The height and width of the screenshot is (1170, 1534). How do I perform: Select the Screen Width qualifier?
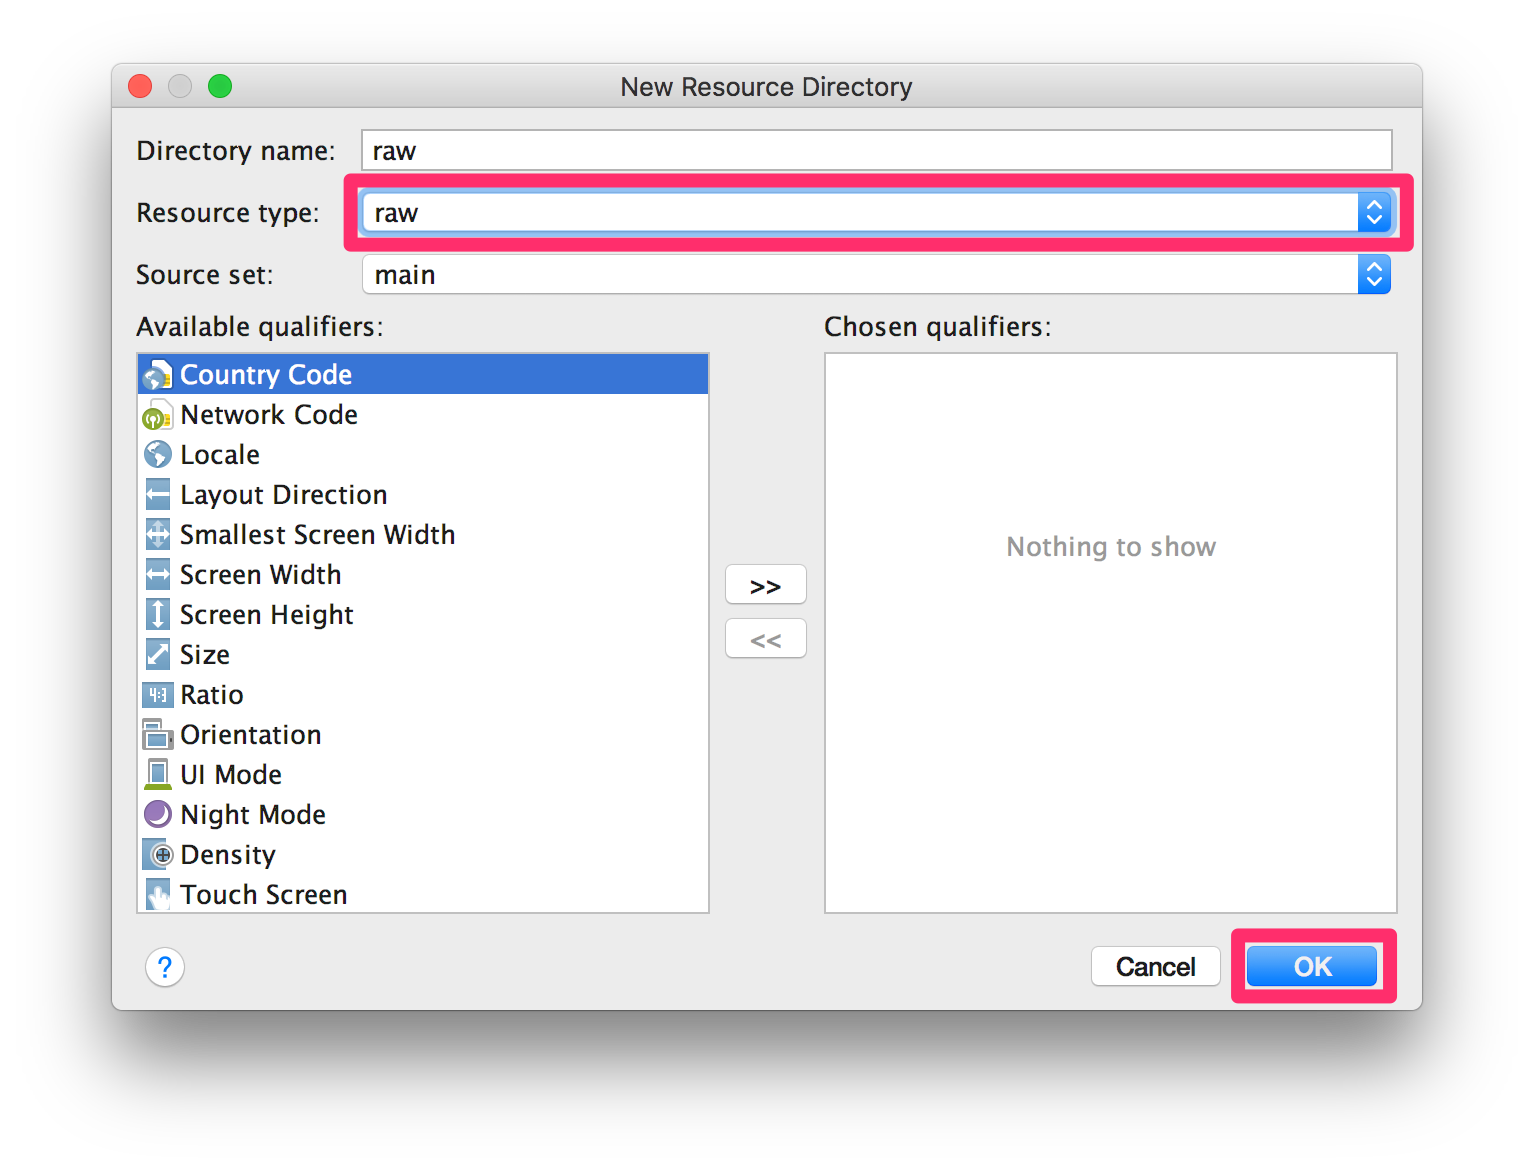[x=423, y=574]
